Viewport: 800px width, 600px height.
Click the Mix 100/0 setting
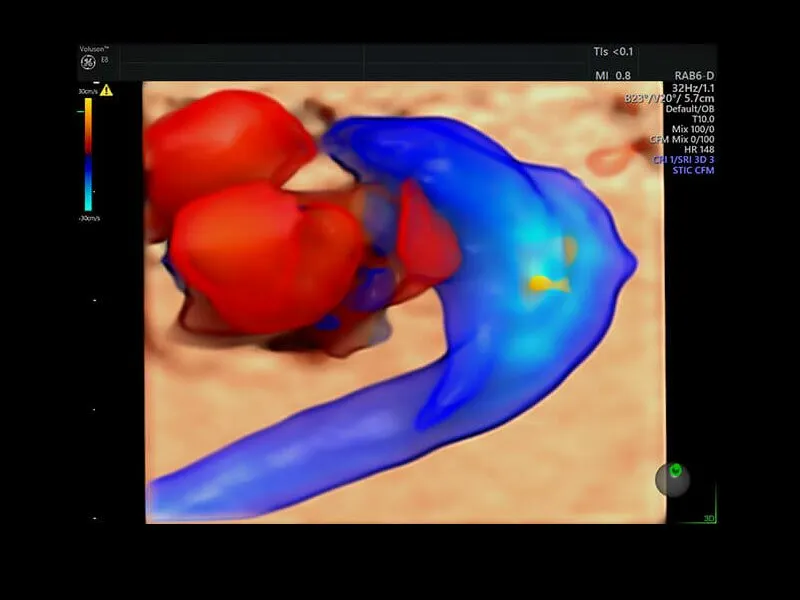pos(692,129)
